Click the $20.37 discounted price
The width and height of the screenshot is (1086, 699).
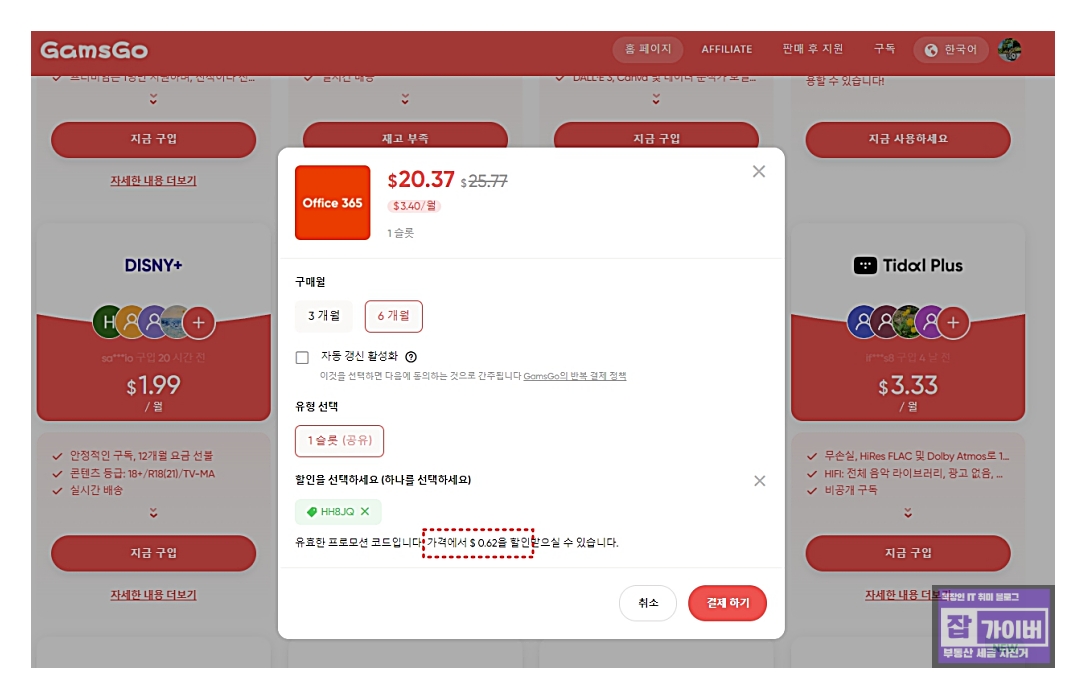420,180
